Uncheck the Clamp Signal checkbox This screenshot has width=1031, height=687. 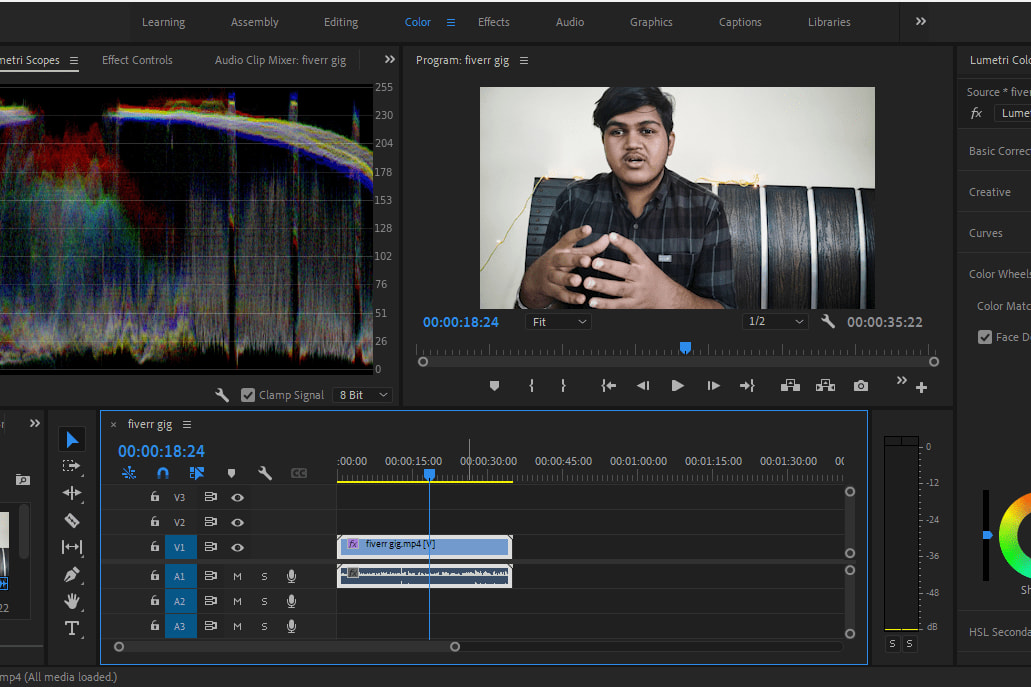[x=248, y=395]
